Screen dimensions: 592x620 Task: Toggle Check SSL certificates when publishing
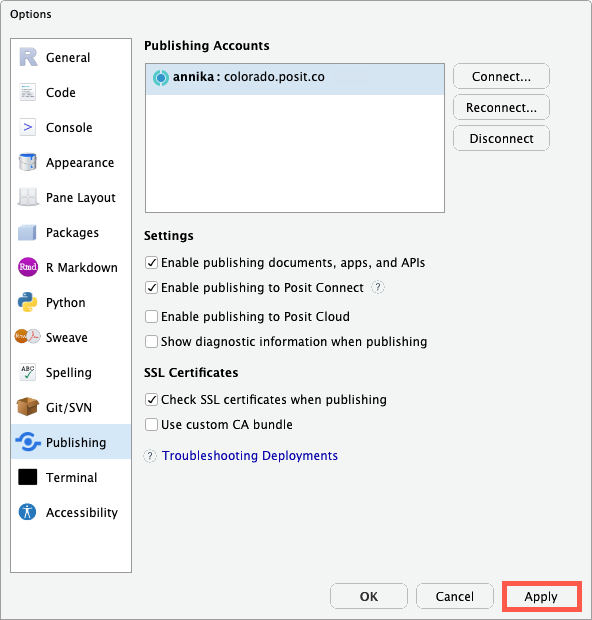[151, 399]
